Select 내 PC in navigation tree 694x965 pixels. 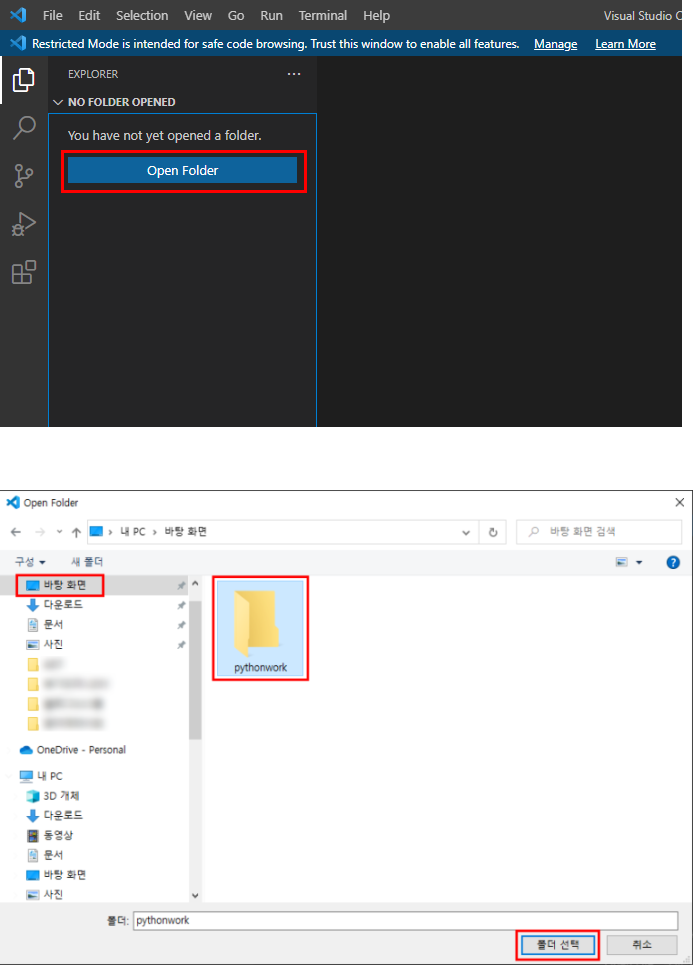click(x=41, y=776)
